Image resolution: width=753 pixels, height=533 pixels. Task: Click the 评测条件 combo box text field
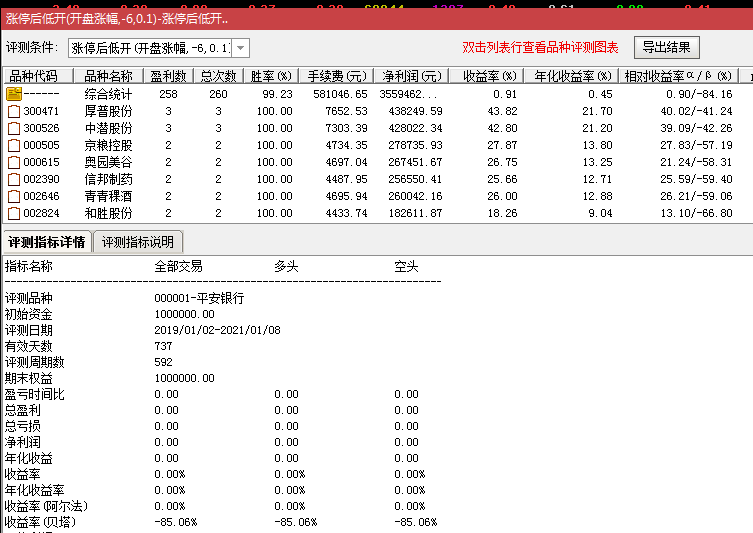150,48
